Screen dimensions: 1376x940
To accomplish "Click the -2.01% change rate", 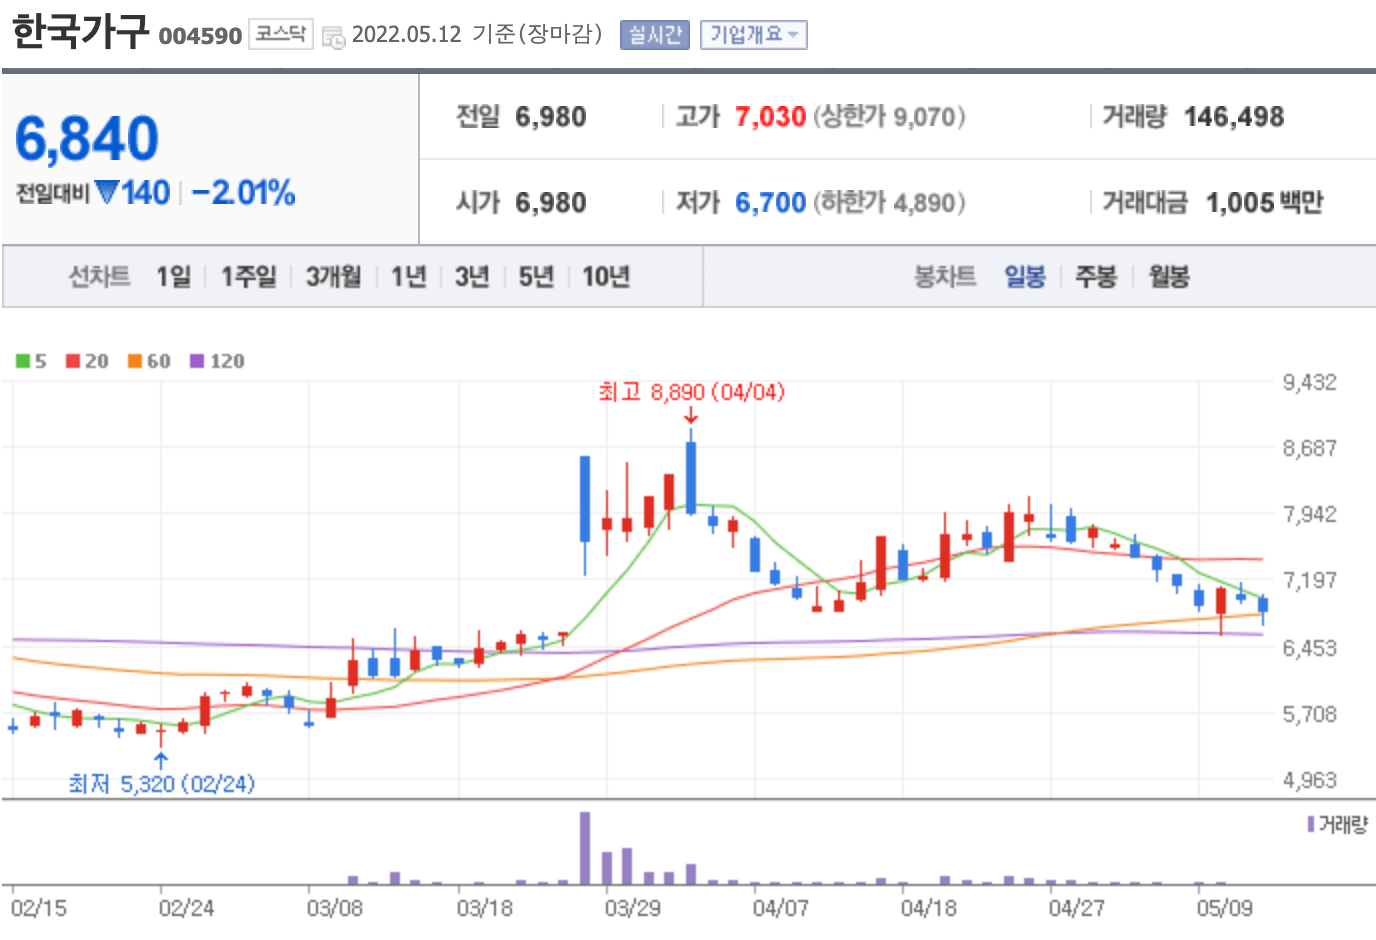I will coord(243,192).
